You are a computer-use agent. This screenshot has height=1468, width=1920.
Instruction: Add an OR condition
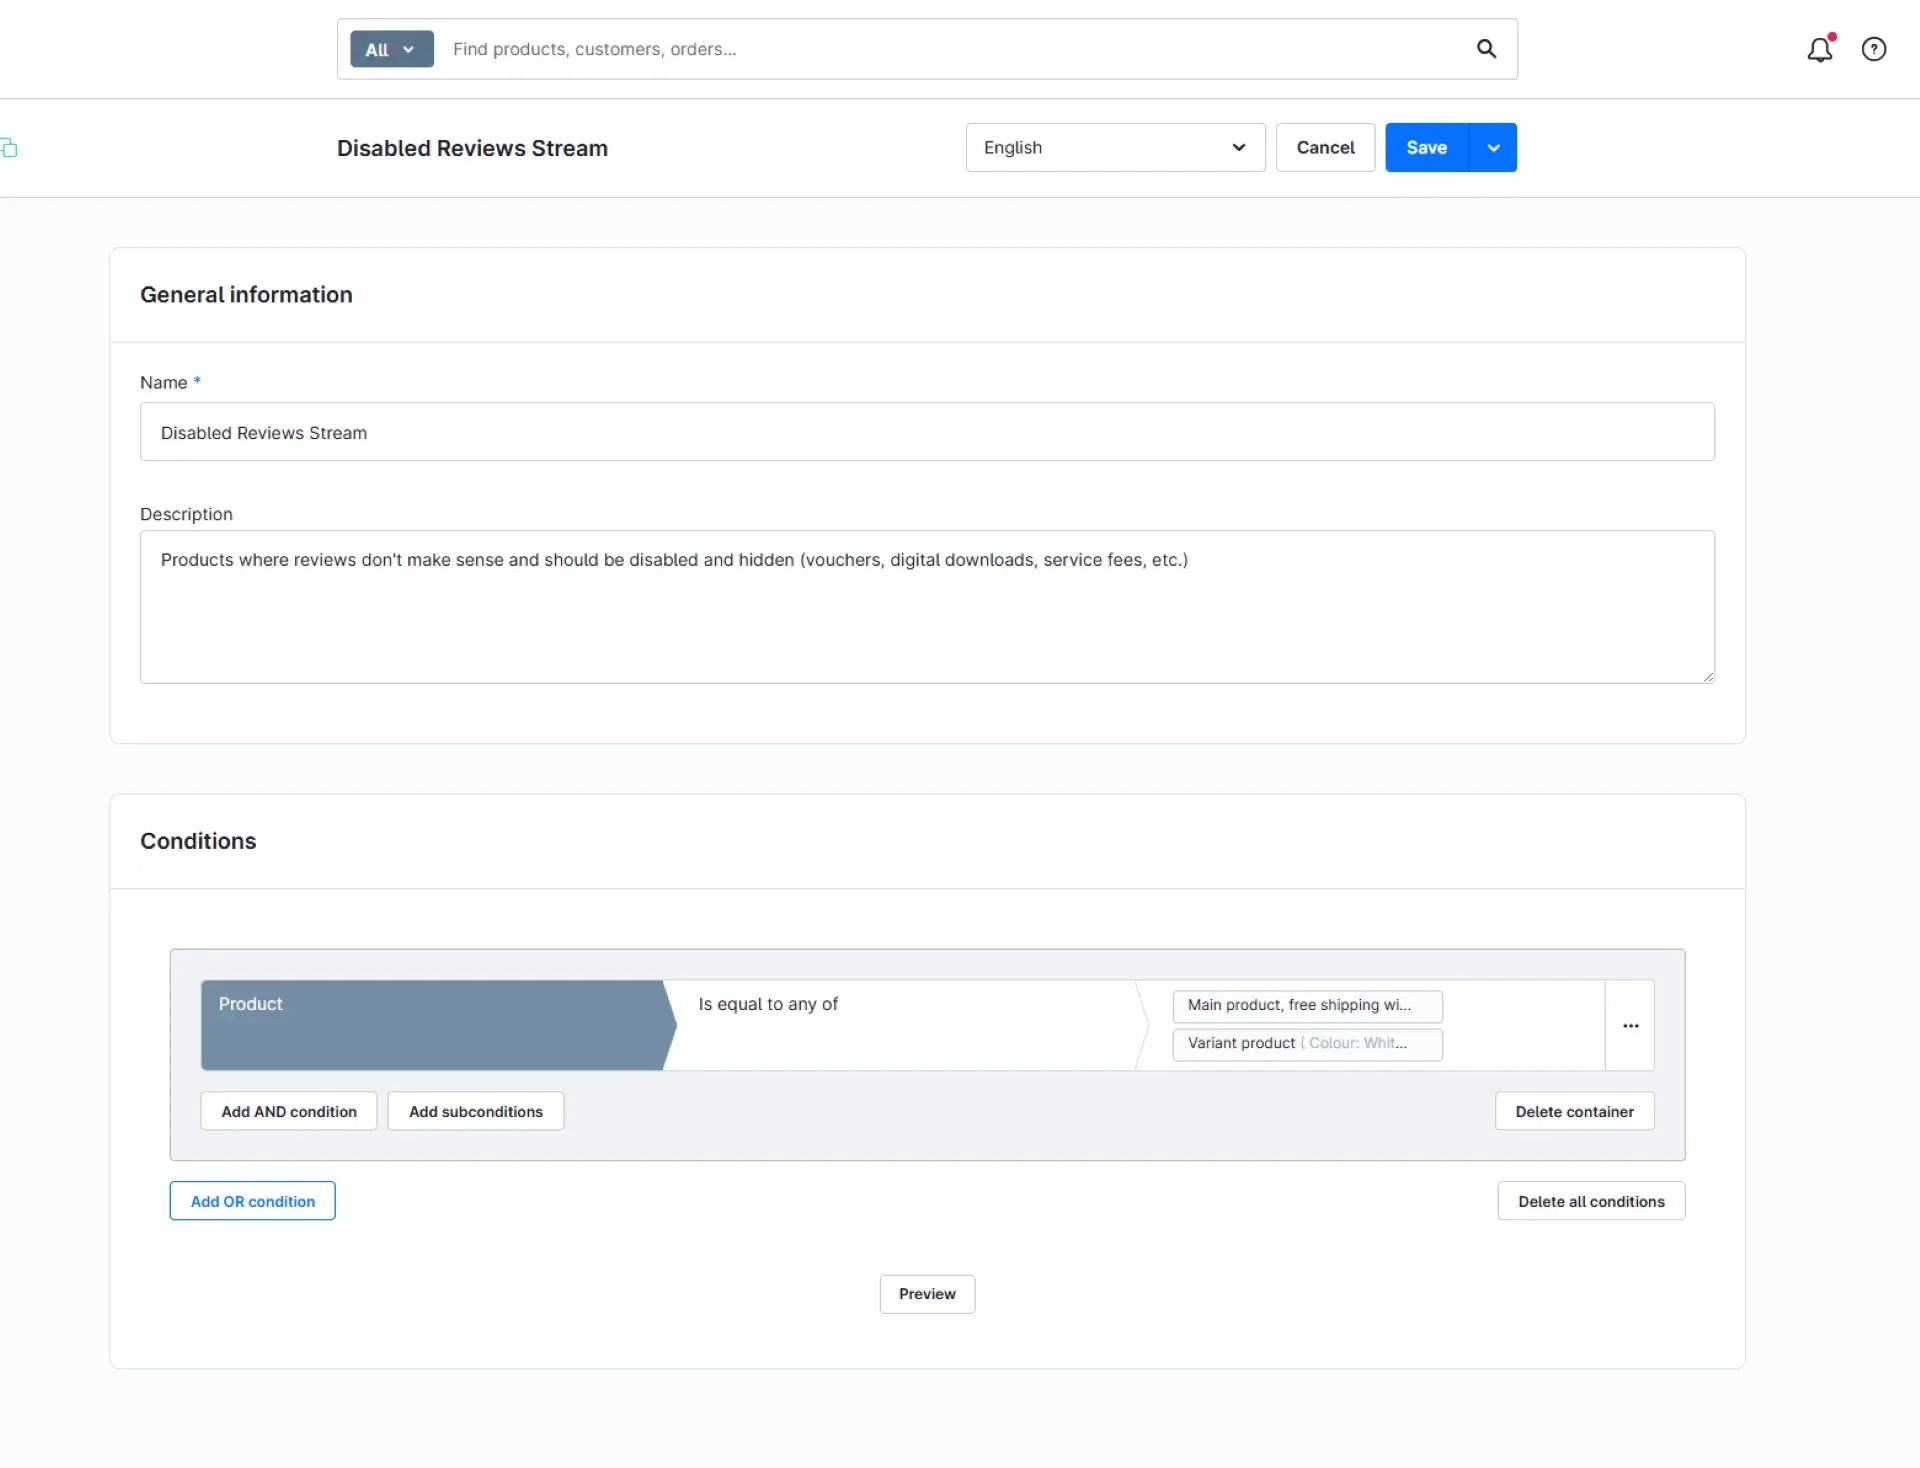(253, 1201)
